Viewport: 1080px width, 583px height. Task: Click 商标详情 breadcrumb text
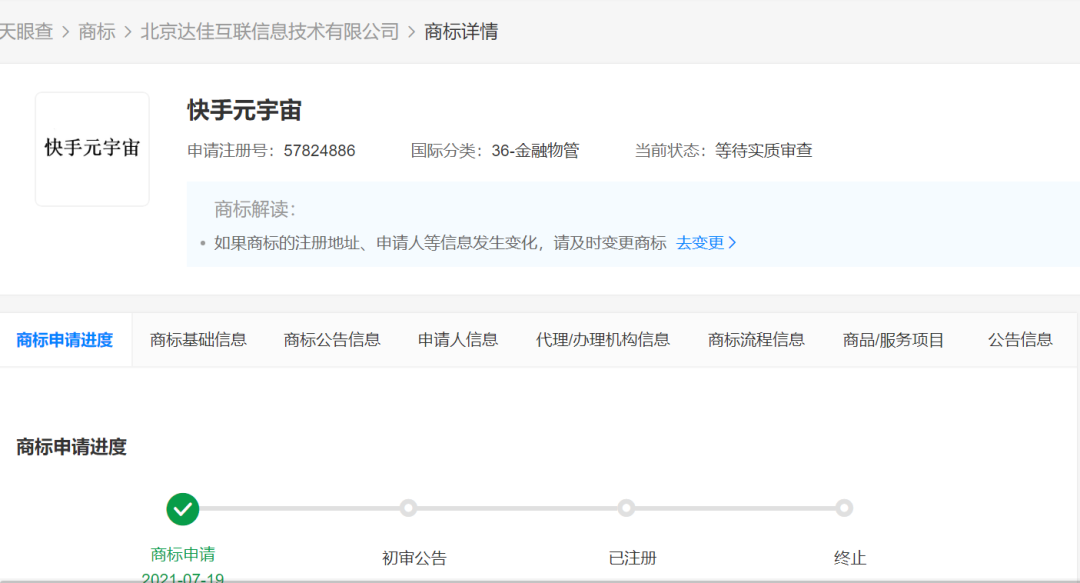[461, 32]
